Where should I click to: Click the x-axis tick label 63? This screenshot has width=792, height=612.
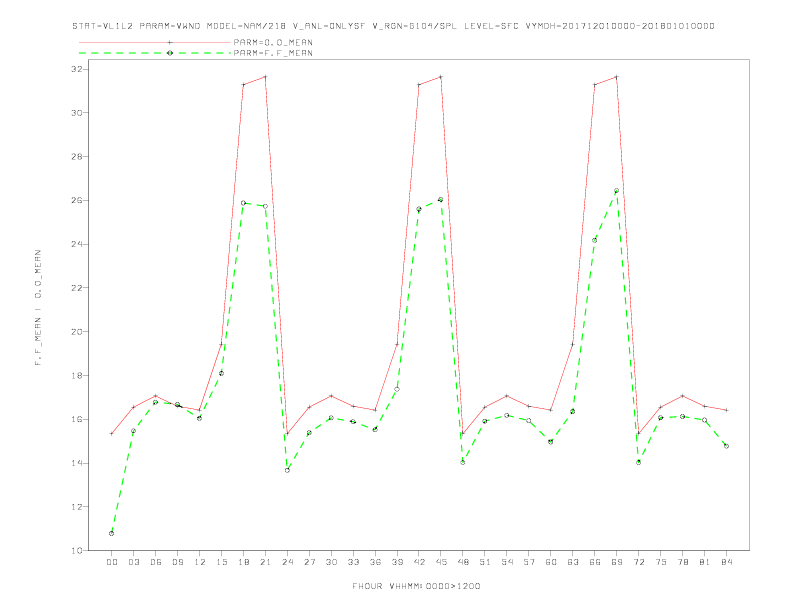573,562
